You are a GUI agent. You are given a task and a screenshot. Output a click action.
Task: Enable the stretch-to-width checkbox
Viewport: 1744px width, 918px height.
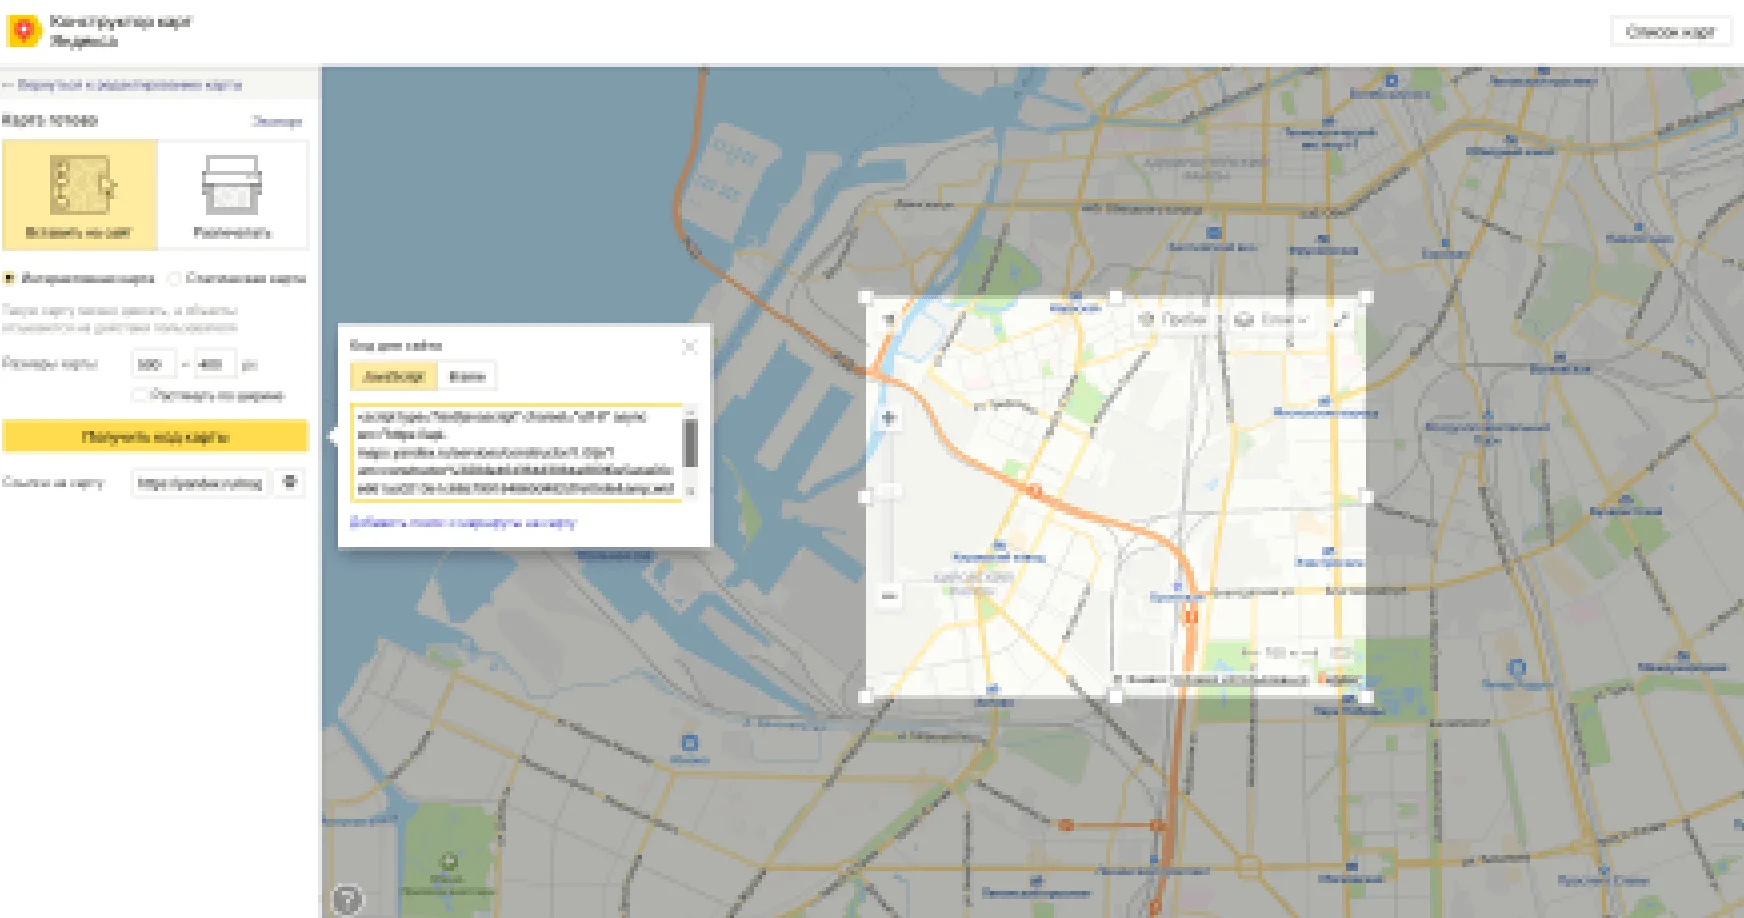pos(140,395)
